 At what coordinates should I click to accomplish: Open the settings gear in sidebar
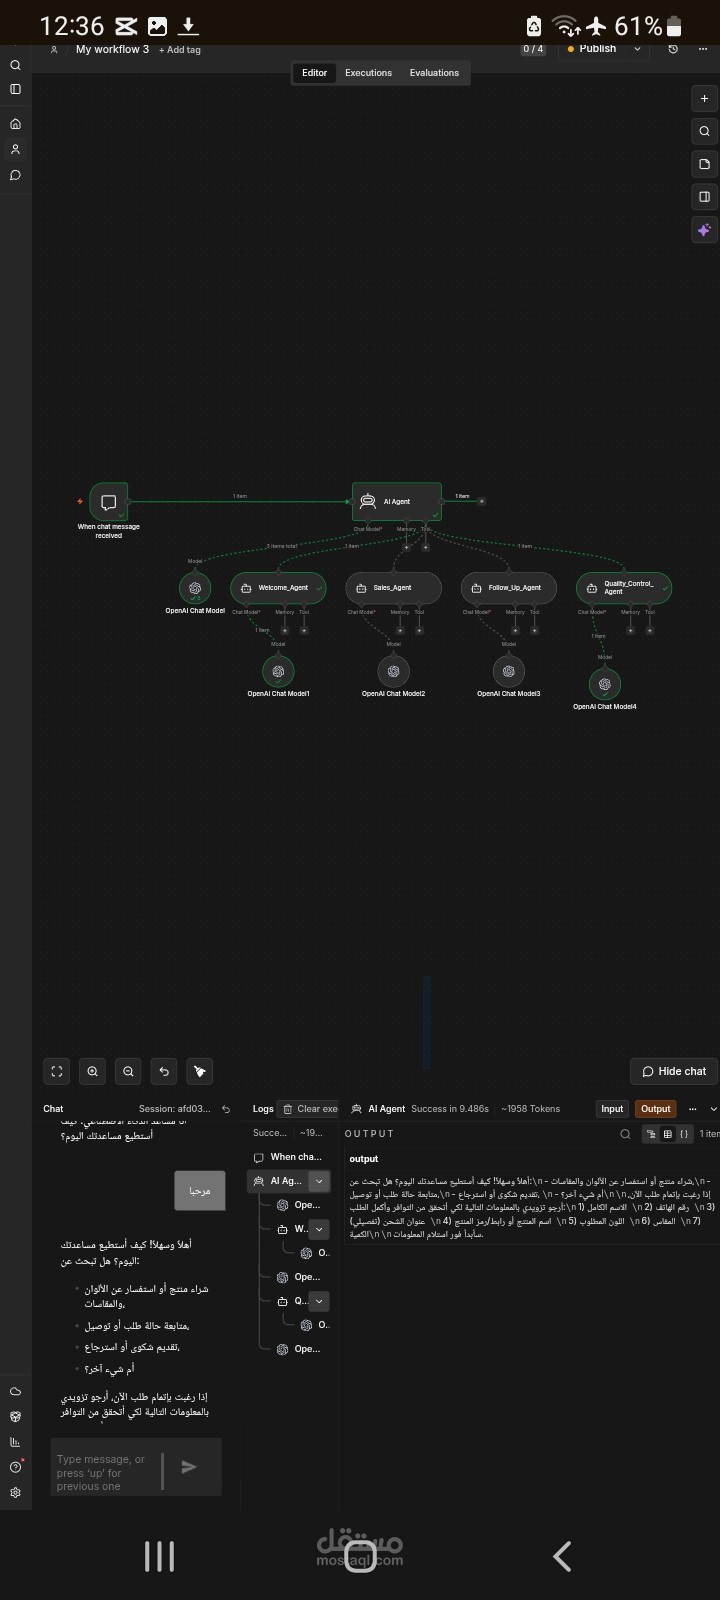coord(15,1492)
